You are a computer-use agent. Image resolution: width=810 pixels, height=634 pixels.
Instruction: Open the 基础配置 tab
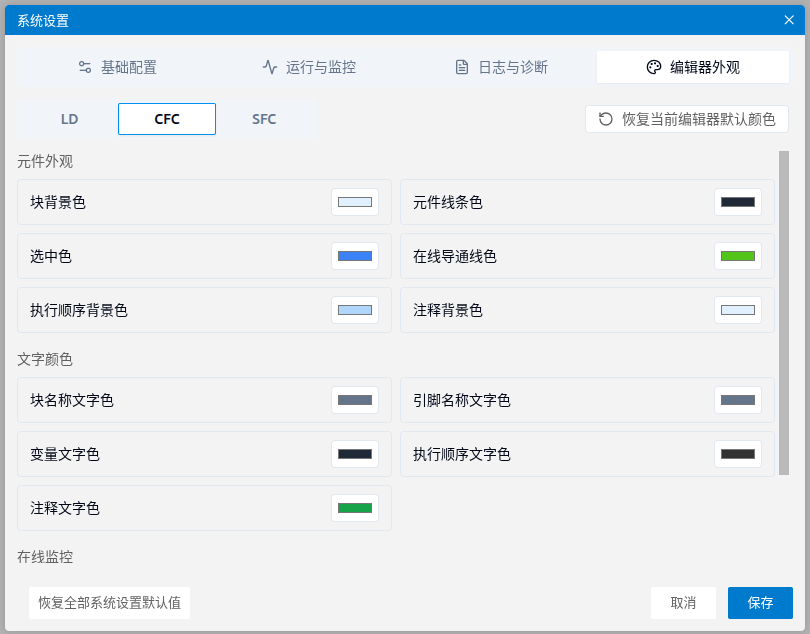(117, 67)
